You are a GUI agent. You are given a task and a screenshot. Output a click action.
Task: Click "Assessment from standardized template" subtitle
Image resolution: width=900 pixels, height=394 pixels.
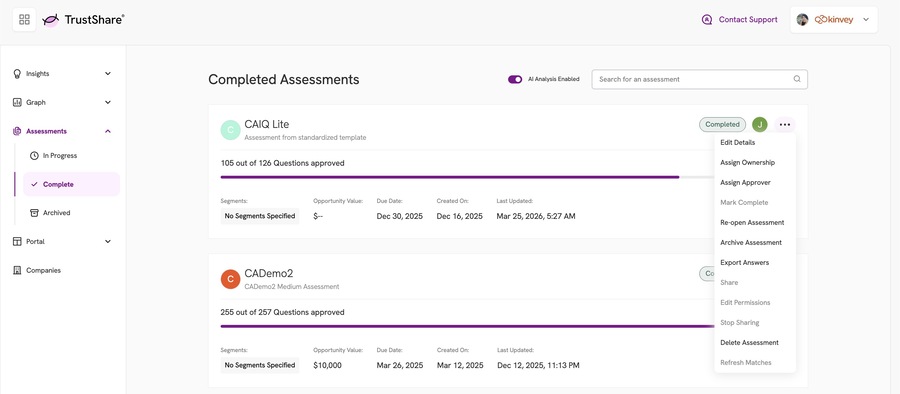(x=305, y=138)
